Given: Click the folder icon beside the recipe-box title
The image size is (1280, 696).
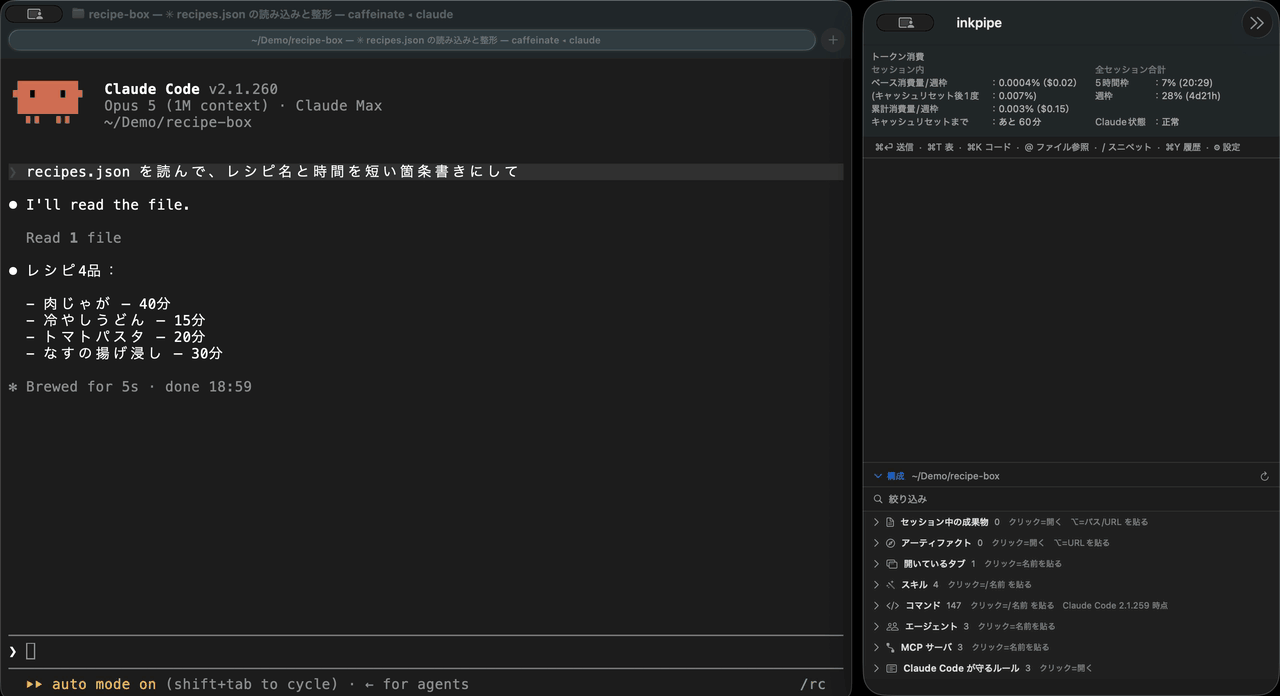Looking at the screenshot, I should 78,14.
